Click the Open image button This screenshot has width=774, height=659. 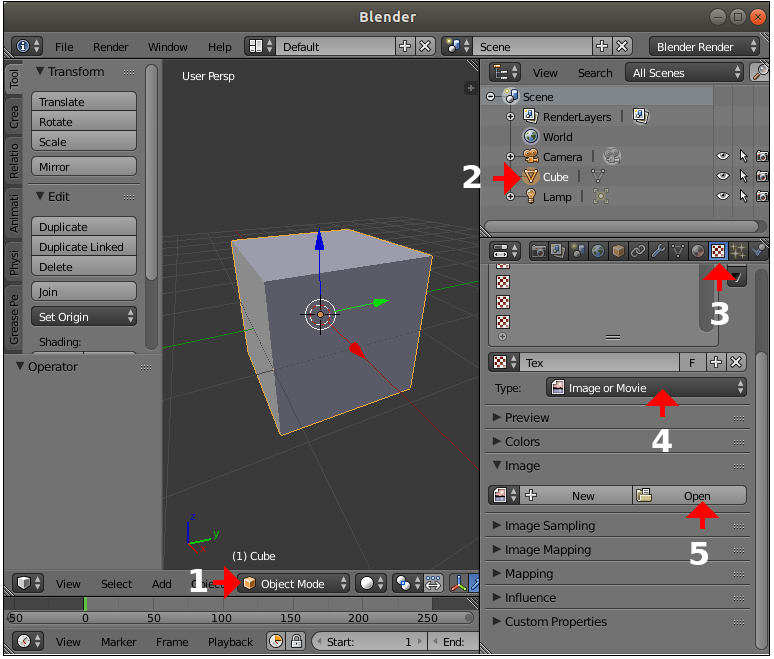(690, 495)
